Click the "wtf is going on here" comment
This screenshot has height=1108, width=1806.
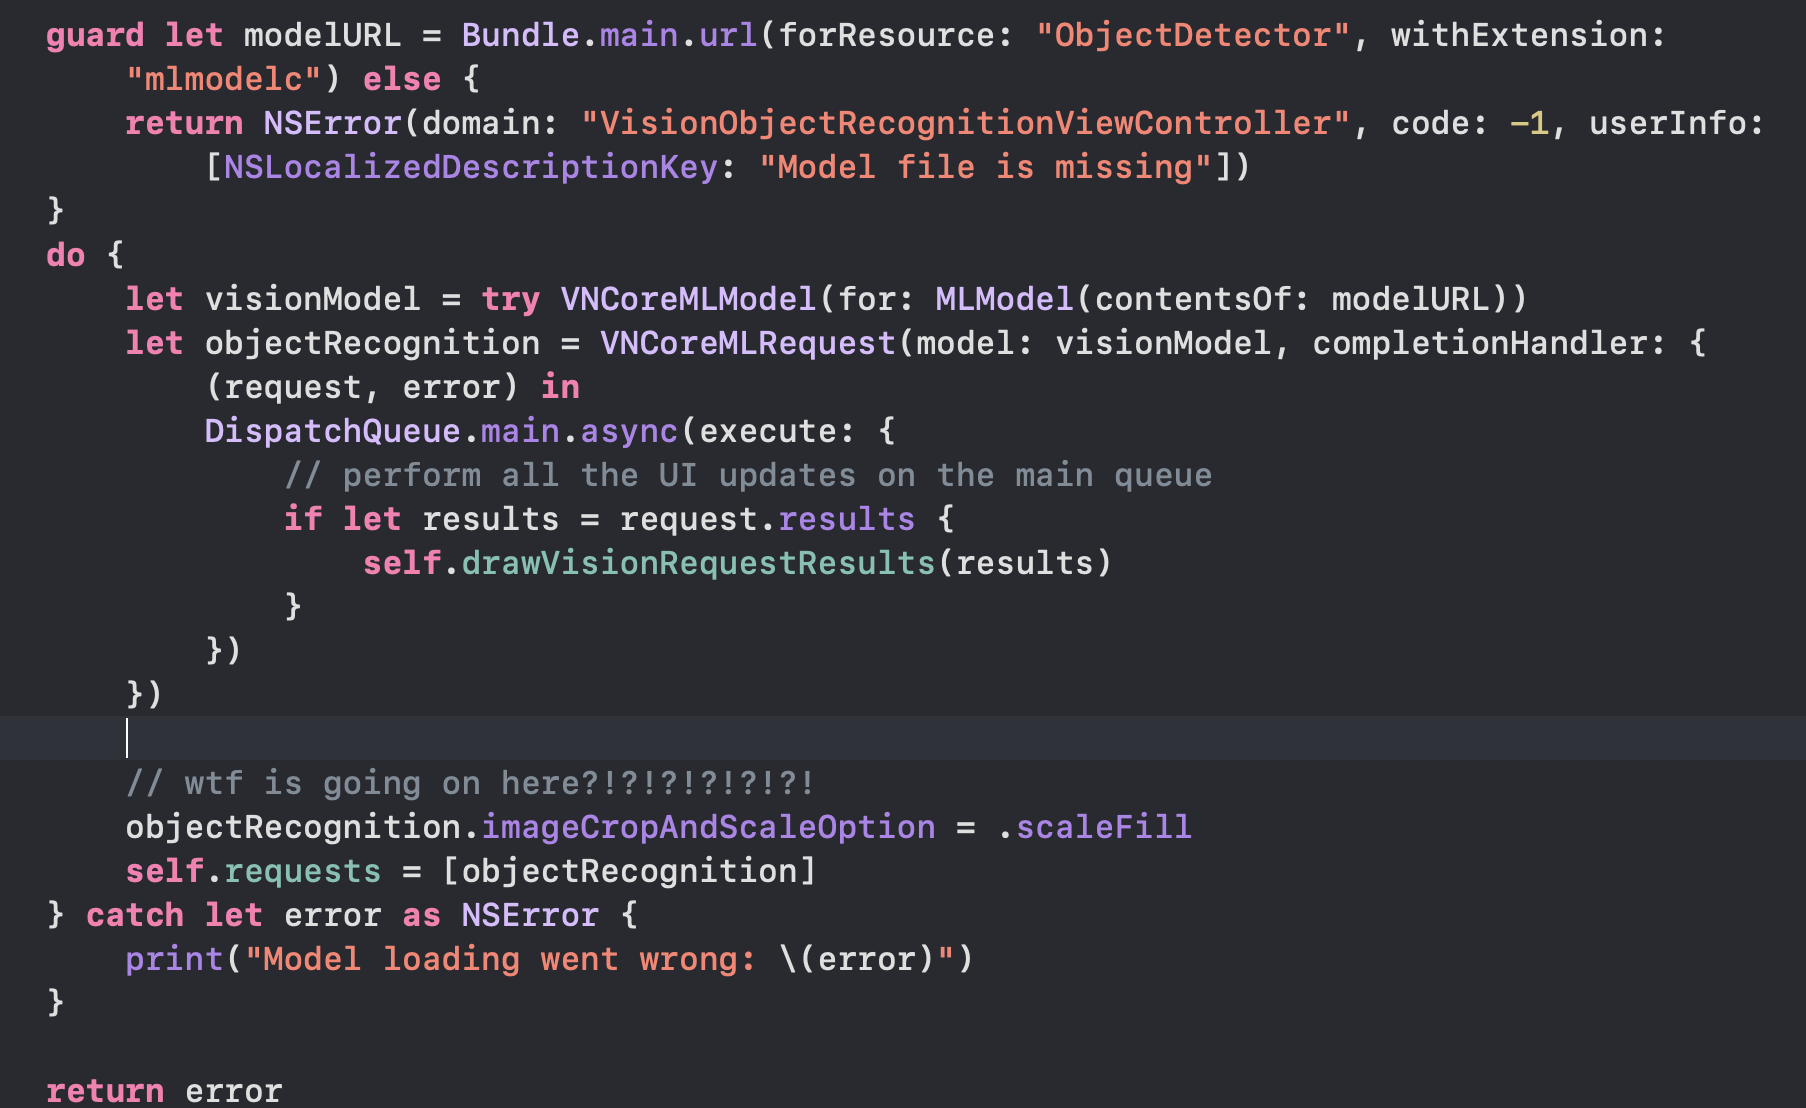pos(470,782)
